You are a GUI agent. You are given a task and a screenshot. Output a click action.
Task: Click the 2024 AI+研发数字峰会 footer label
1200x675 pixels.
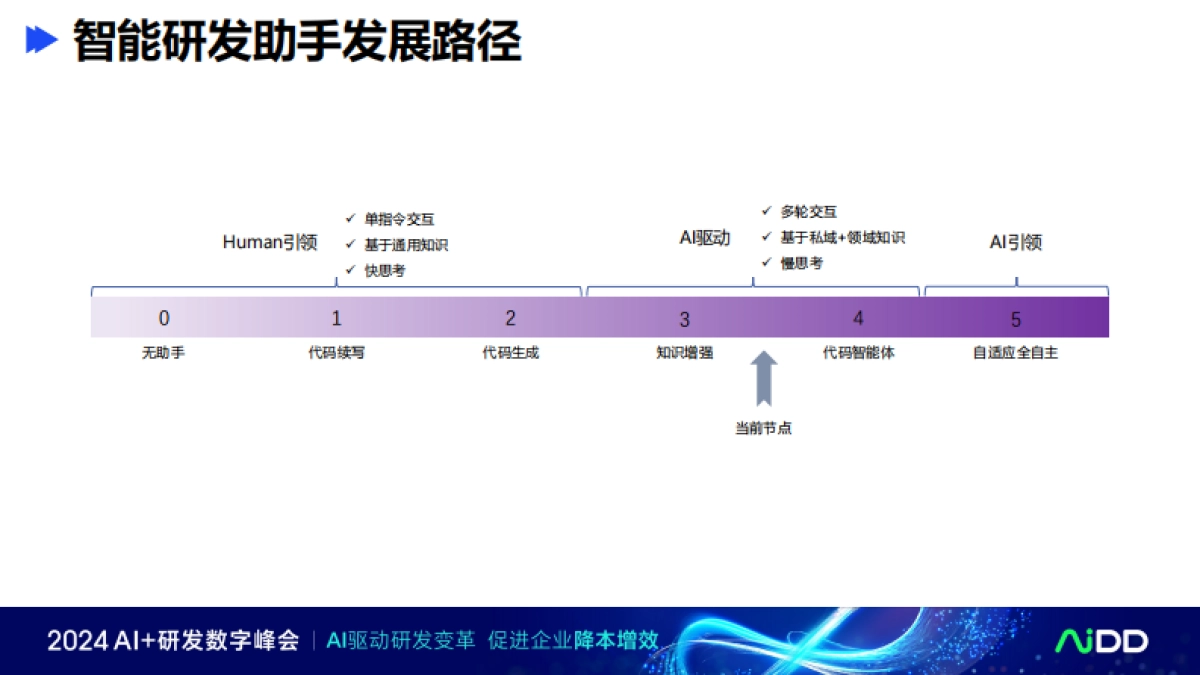(x=172, y=640)
